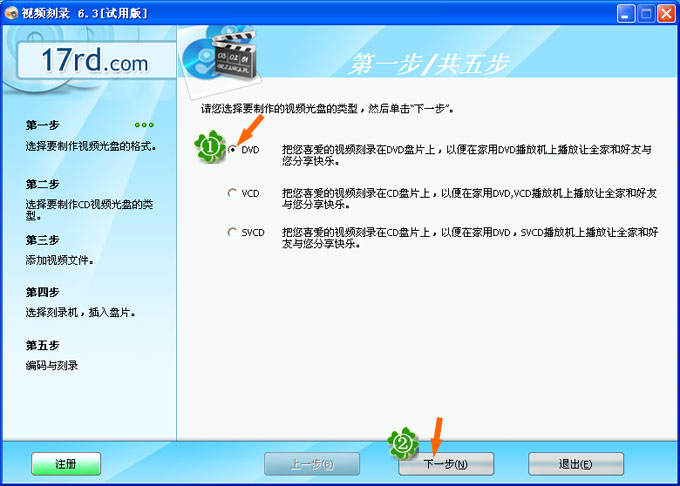Click the 第一步/共五步 header title
The image size is (680, 486).
[429, 64]
